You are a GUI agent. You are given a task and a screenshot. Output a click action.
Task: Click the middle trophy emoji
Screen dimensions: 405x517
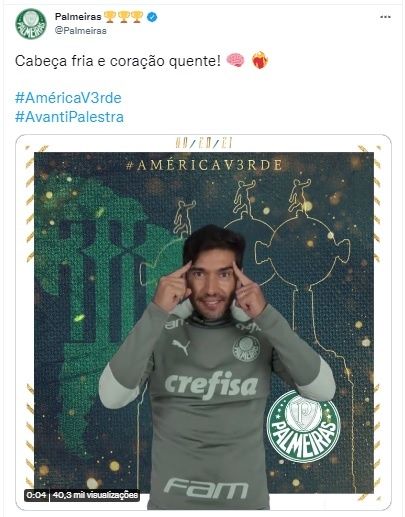(123, 17)
